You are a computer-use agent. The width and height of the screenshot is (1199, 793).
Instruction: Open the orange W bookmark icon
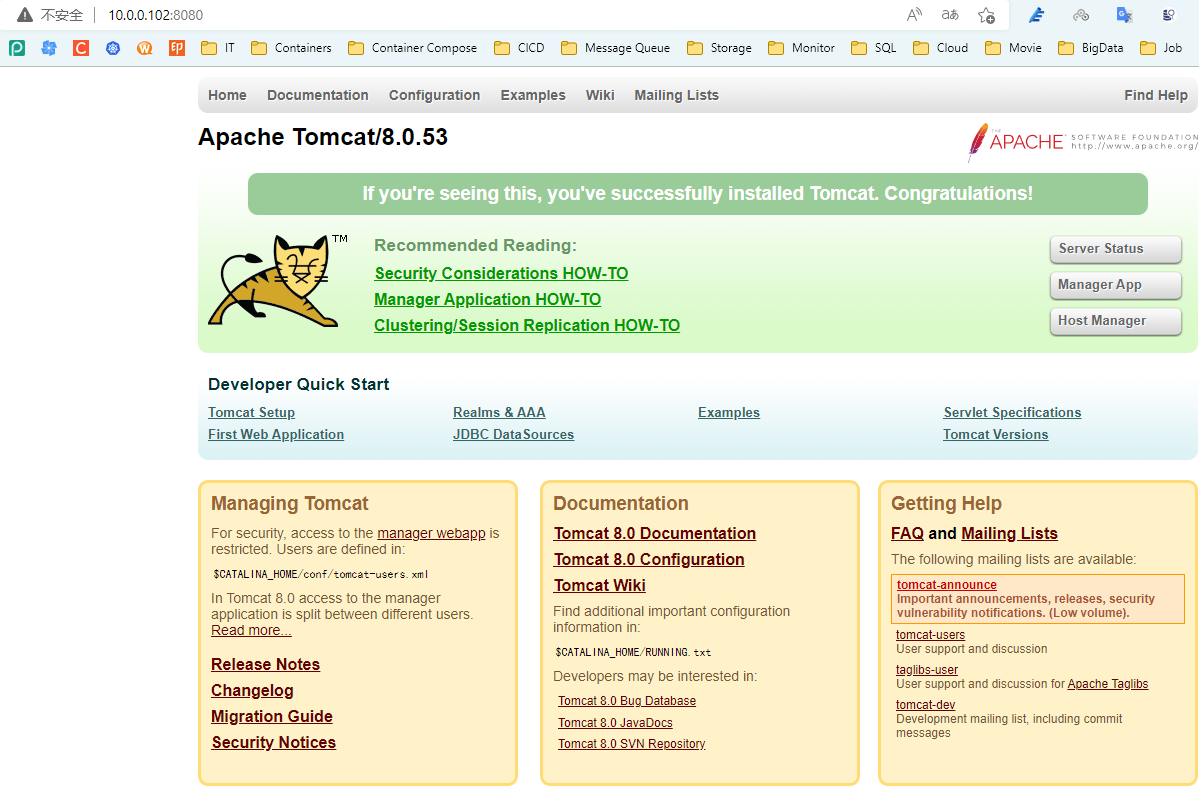(x=145, y=48)
